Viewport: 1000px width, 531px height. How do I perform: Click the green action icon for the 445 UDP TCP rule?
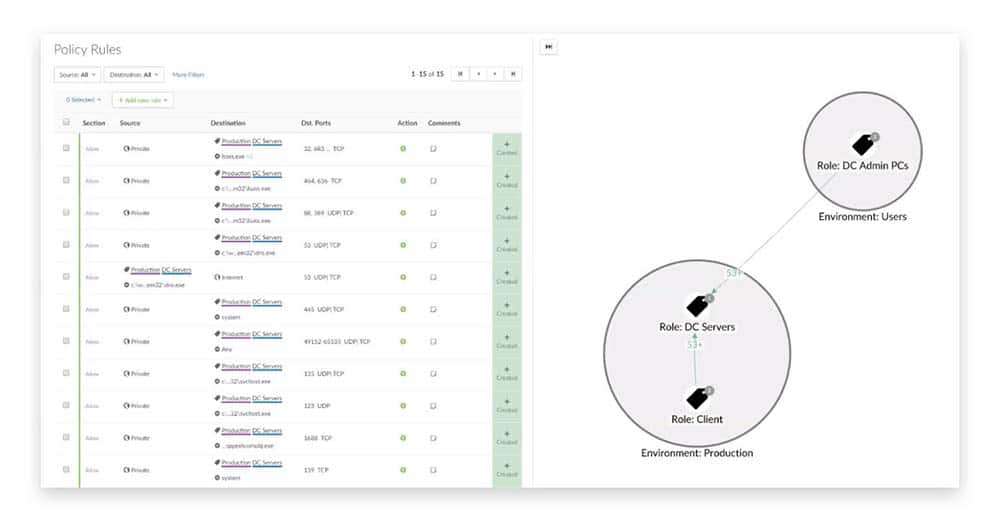[403, 309]
